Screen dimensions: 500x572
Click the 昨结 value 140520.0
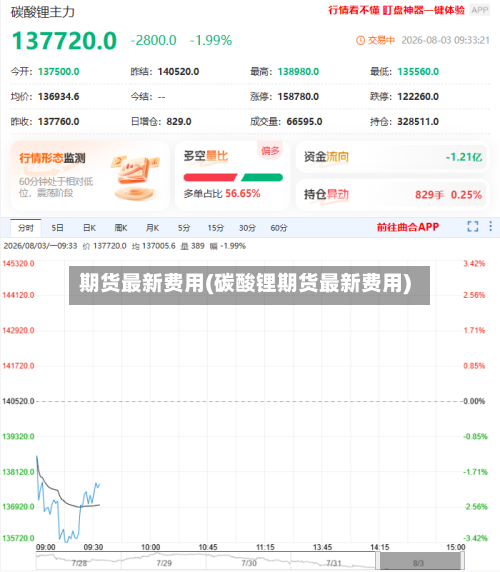(x=178, y=72)
